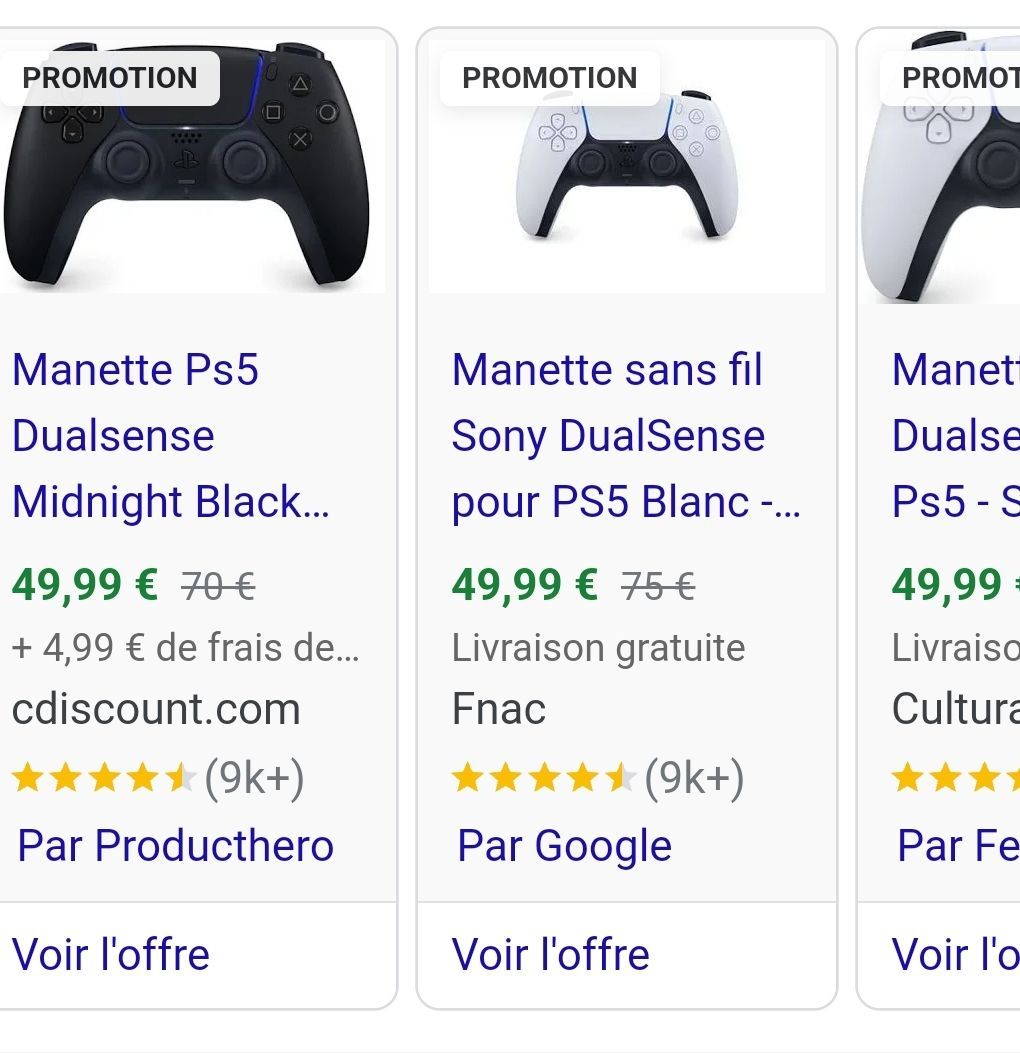
Task: Open 'Manette sans fil Sony DualSense' title link
Action: coord(626,435)
